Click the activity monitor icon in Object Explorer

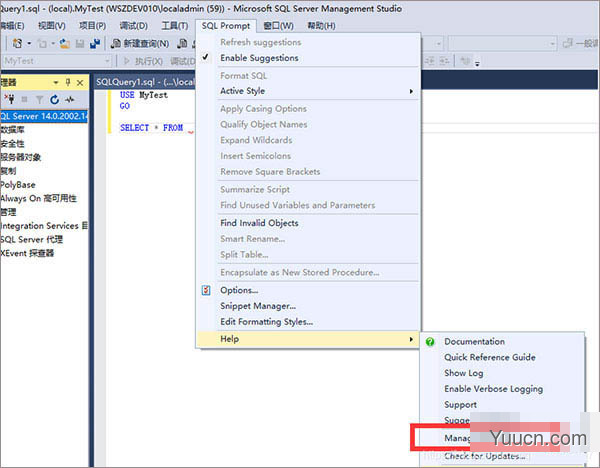pos(69,100)
